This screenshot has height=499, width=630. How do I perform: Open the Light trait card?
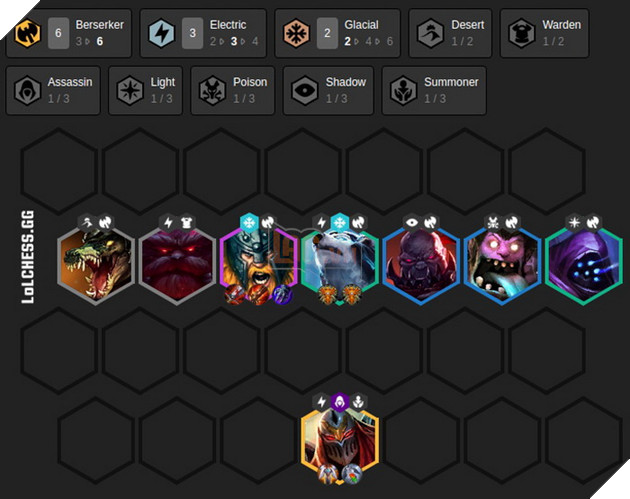145,91
